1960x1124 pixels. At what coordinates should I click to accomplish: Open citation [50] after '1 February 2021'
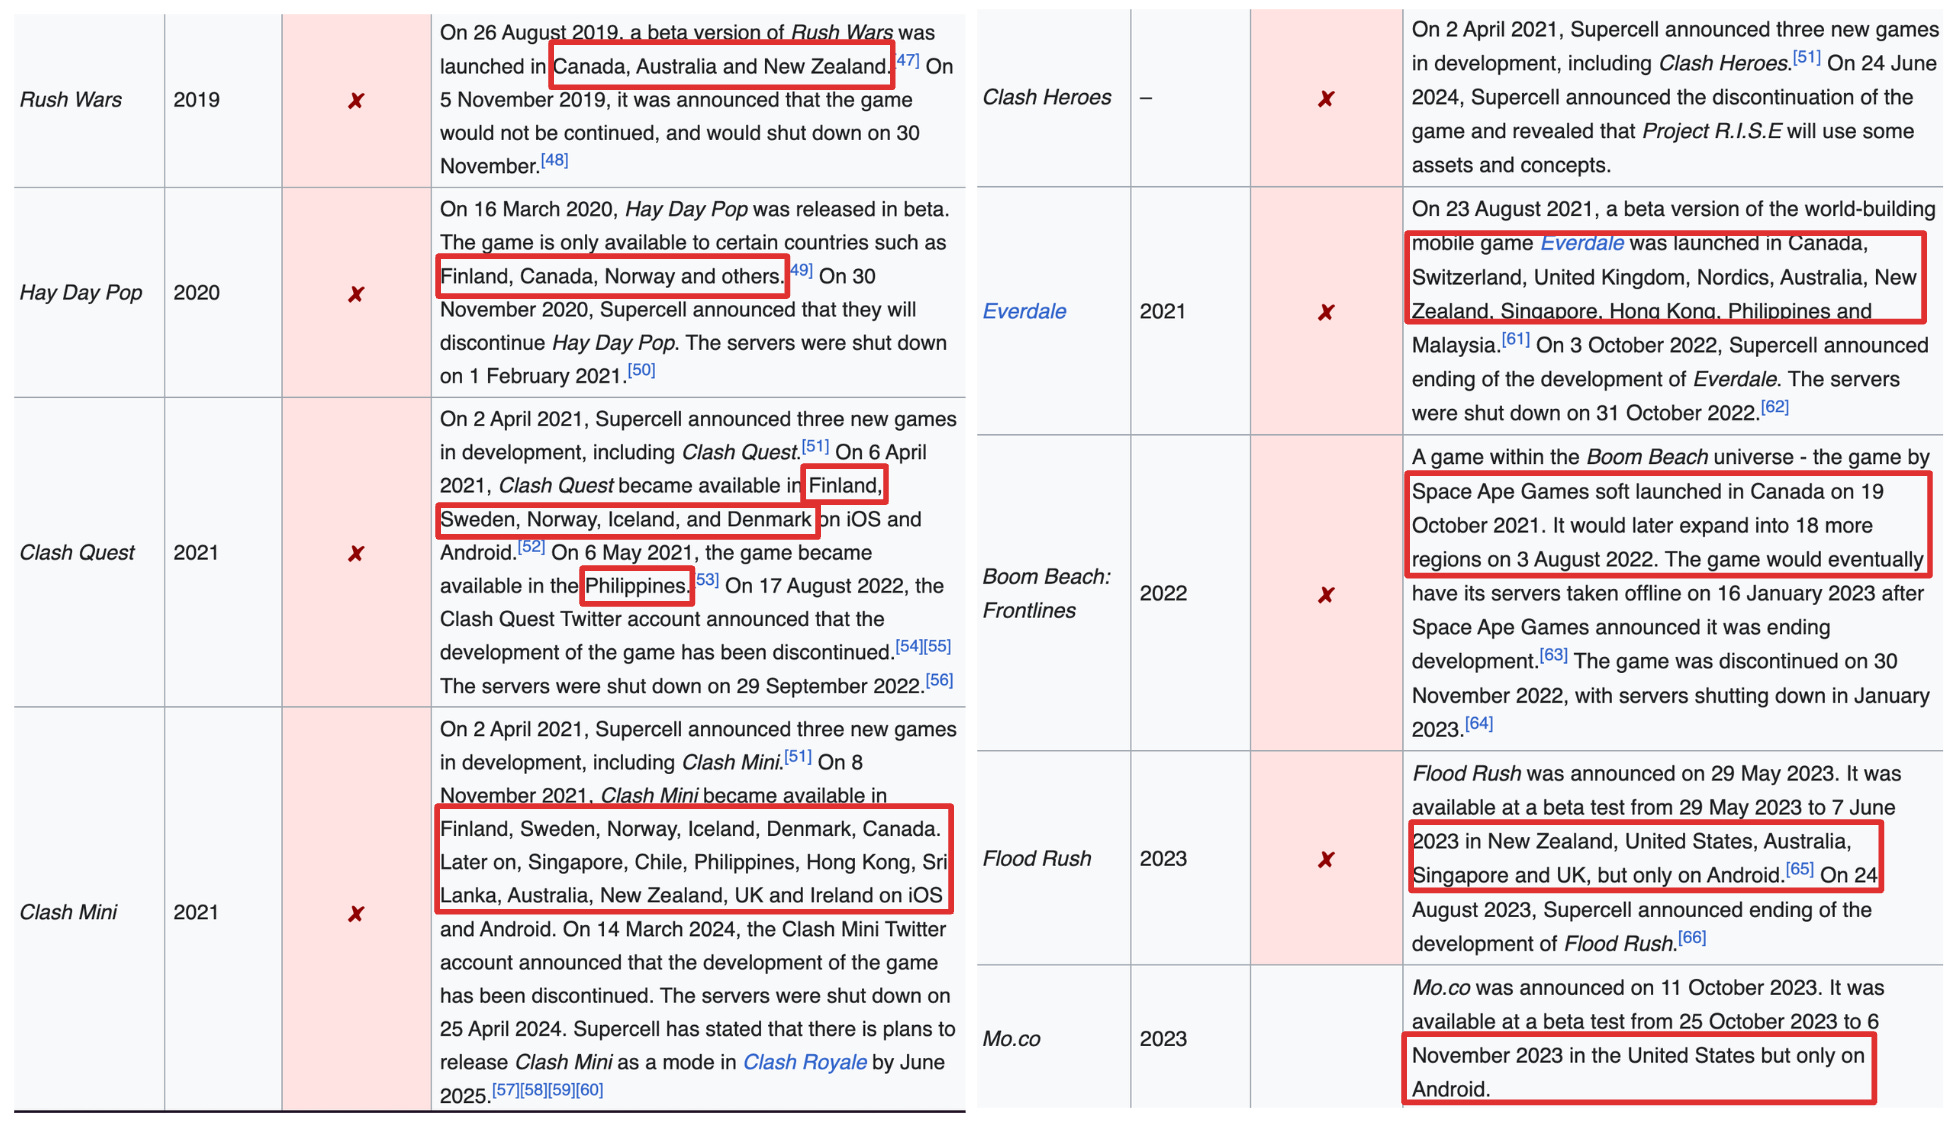click(641, 370)
